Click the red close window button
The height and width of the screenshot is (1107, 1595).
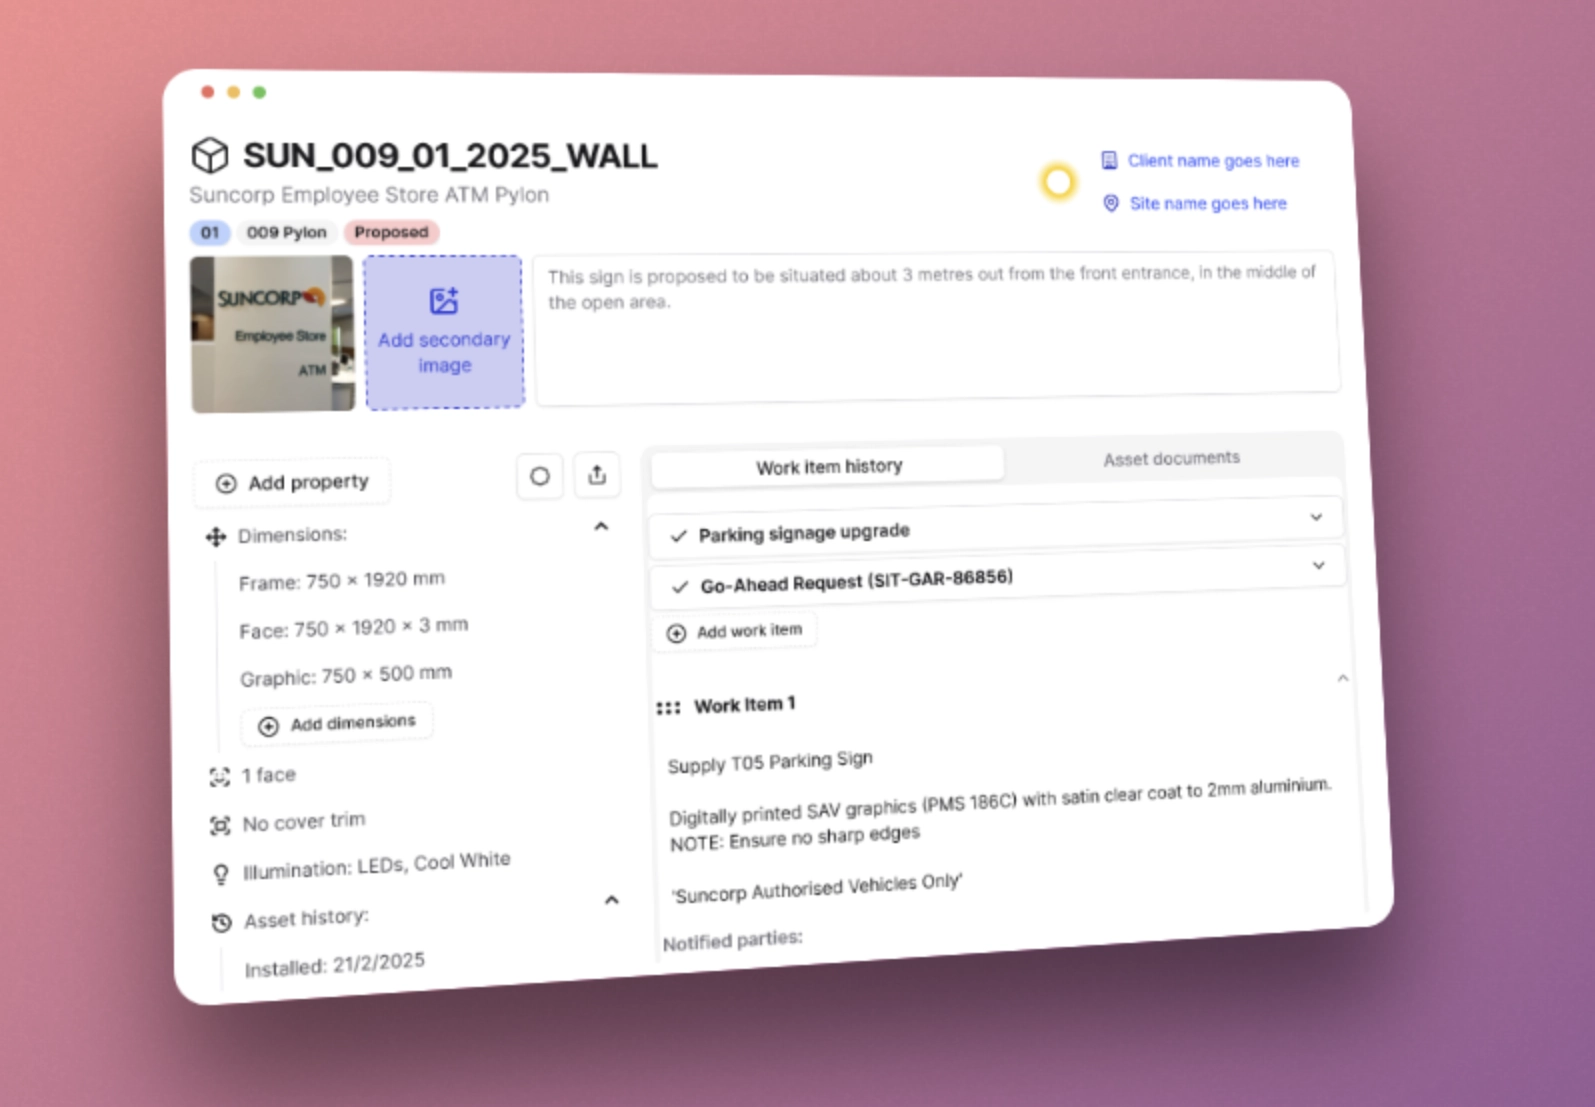click(207, 92)
